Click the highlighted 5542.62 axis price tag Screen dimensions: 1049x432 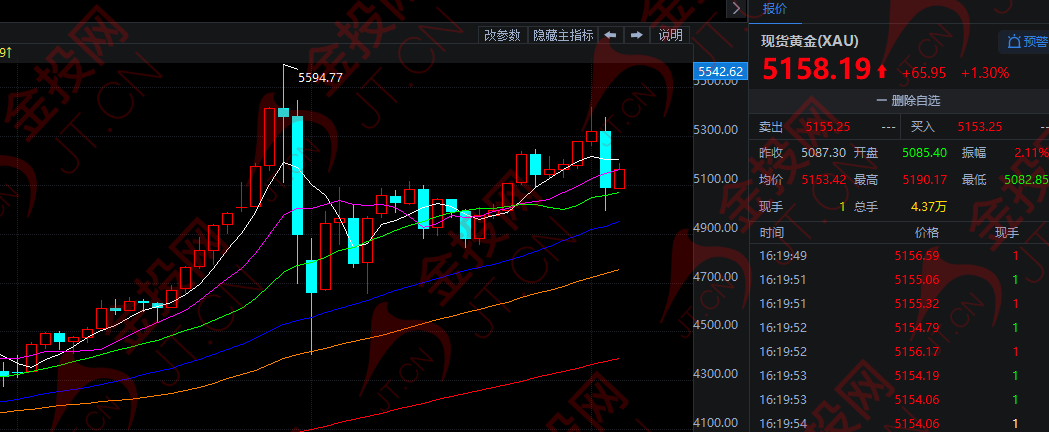pos(721,71)
